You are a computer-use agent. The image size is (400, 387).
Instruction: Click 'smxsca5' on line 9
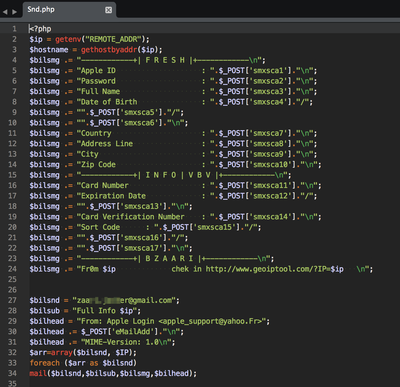click(139, 112)
